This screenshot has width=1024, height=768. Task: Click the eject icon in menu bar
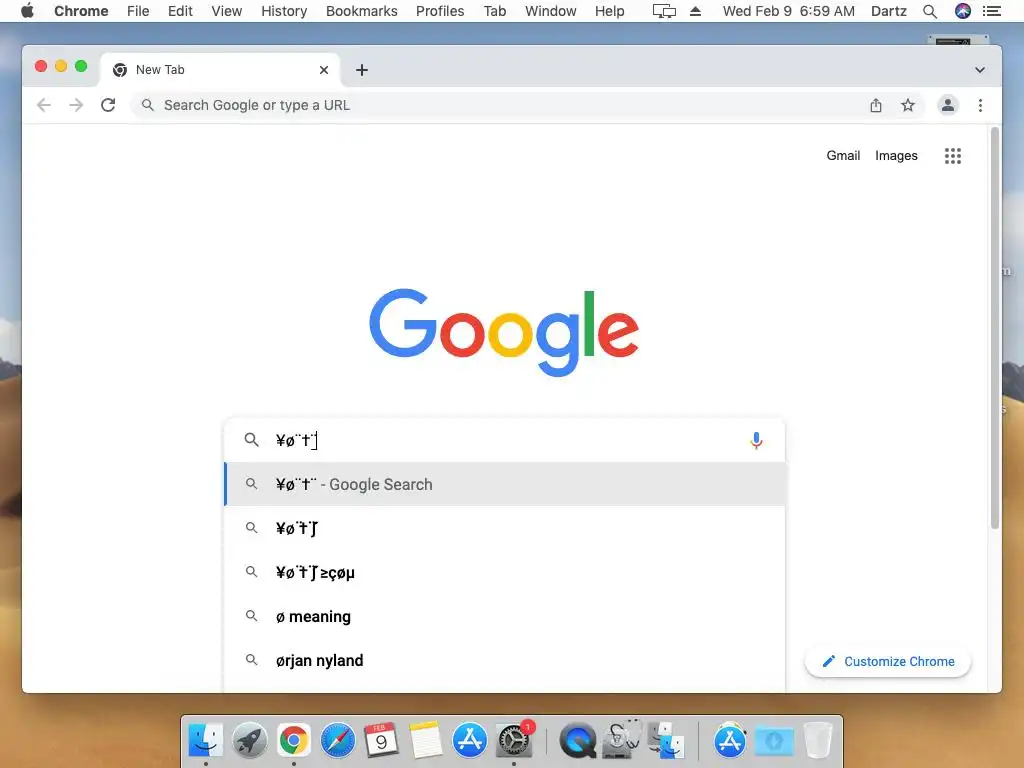click(696, 11)
